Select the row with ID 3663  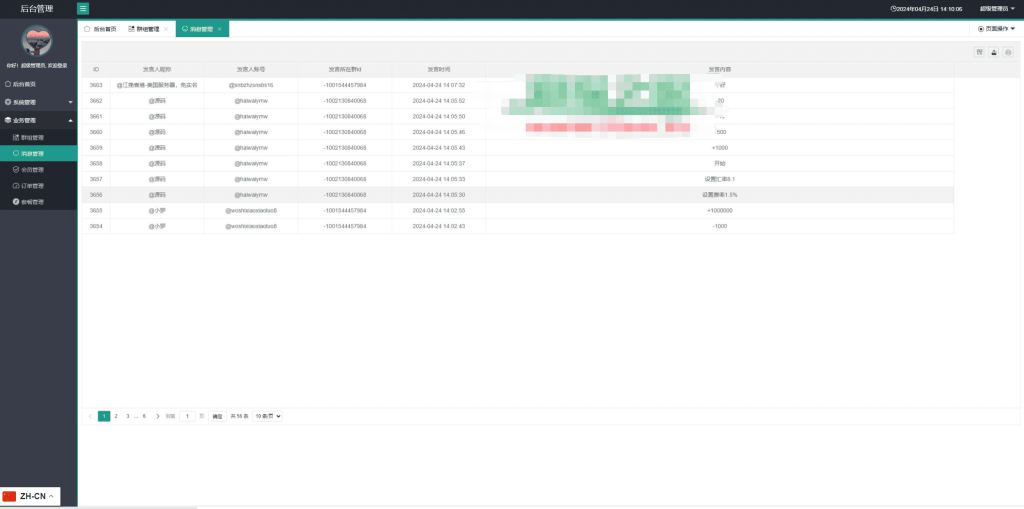click(518, 85)
